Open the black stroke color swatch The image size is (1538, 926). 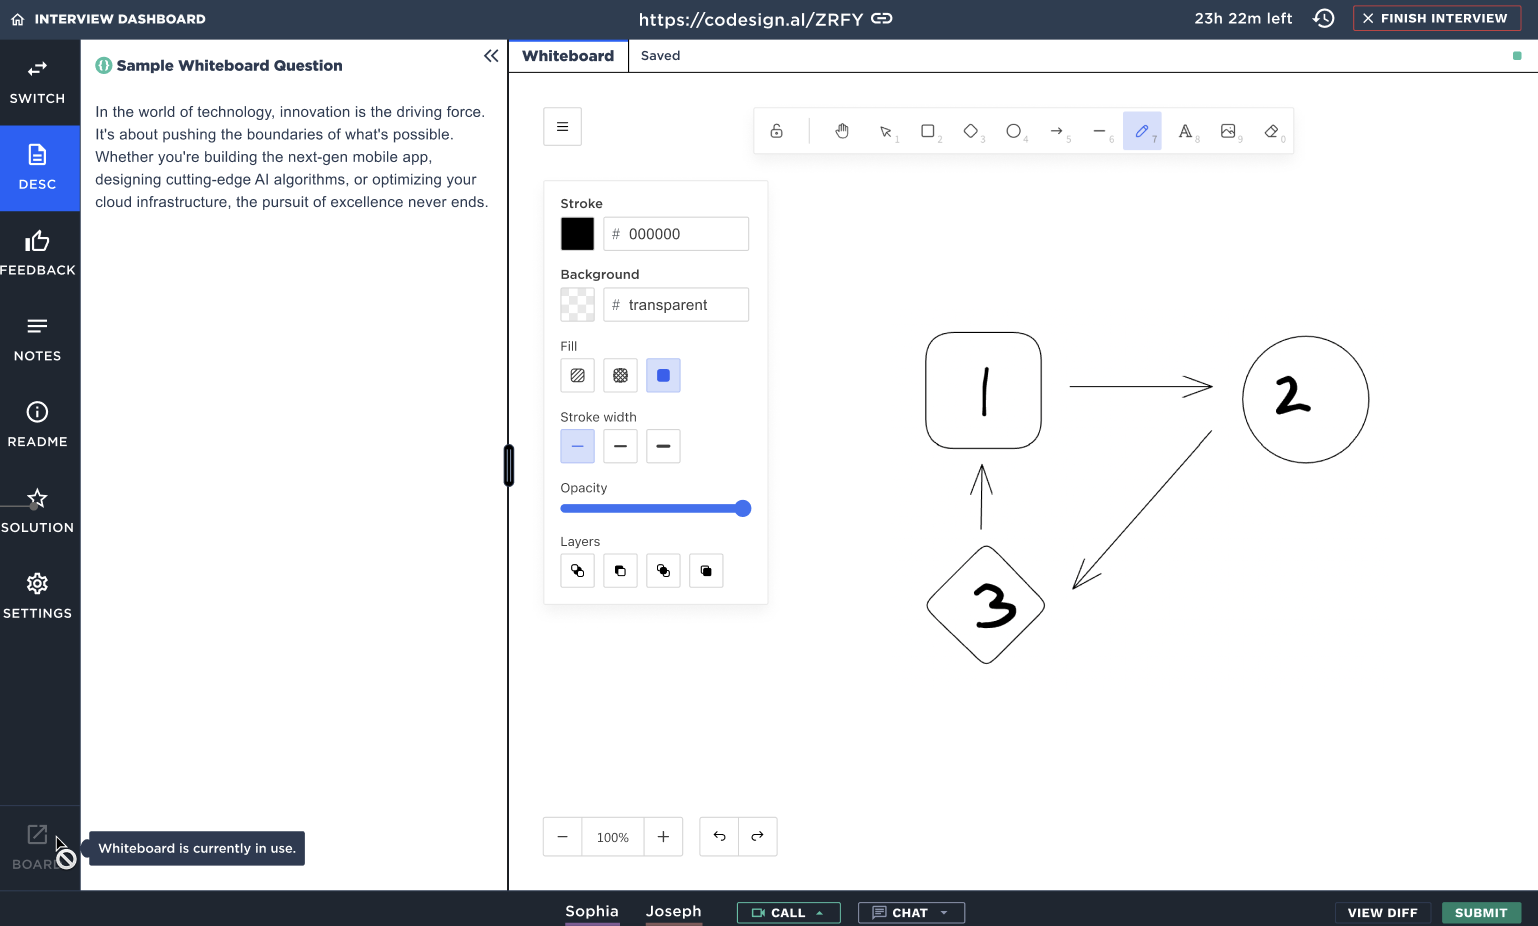click(x=578, y=234)
